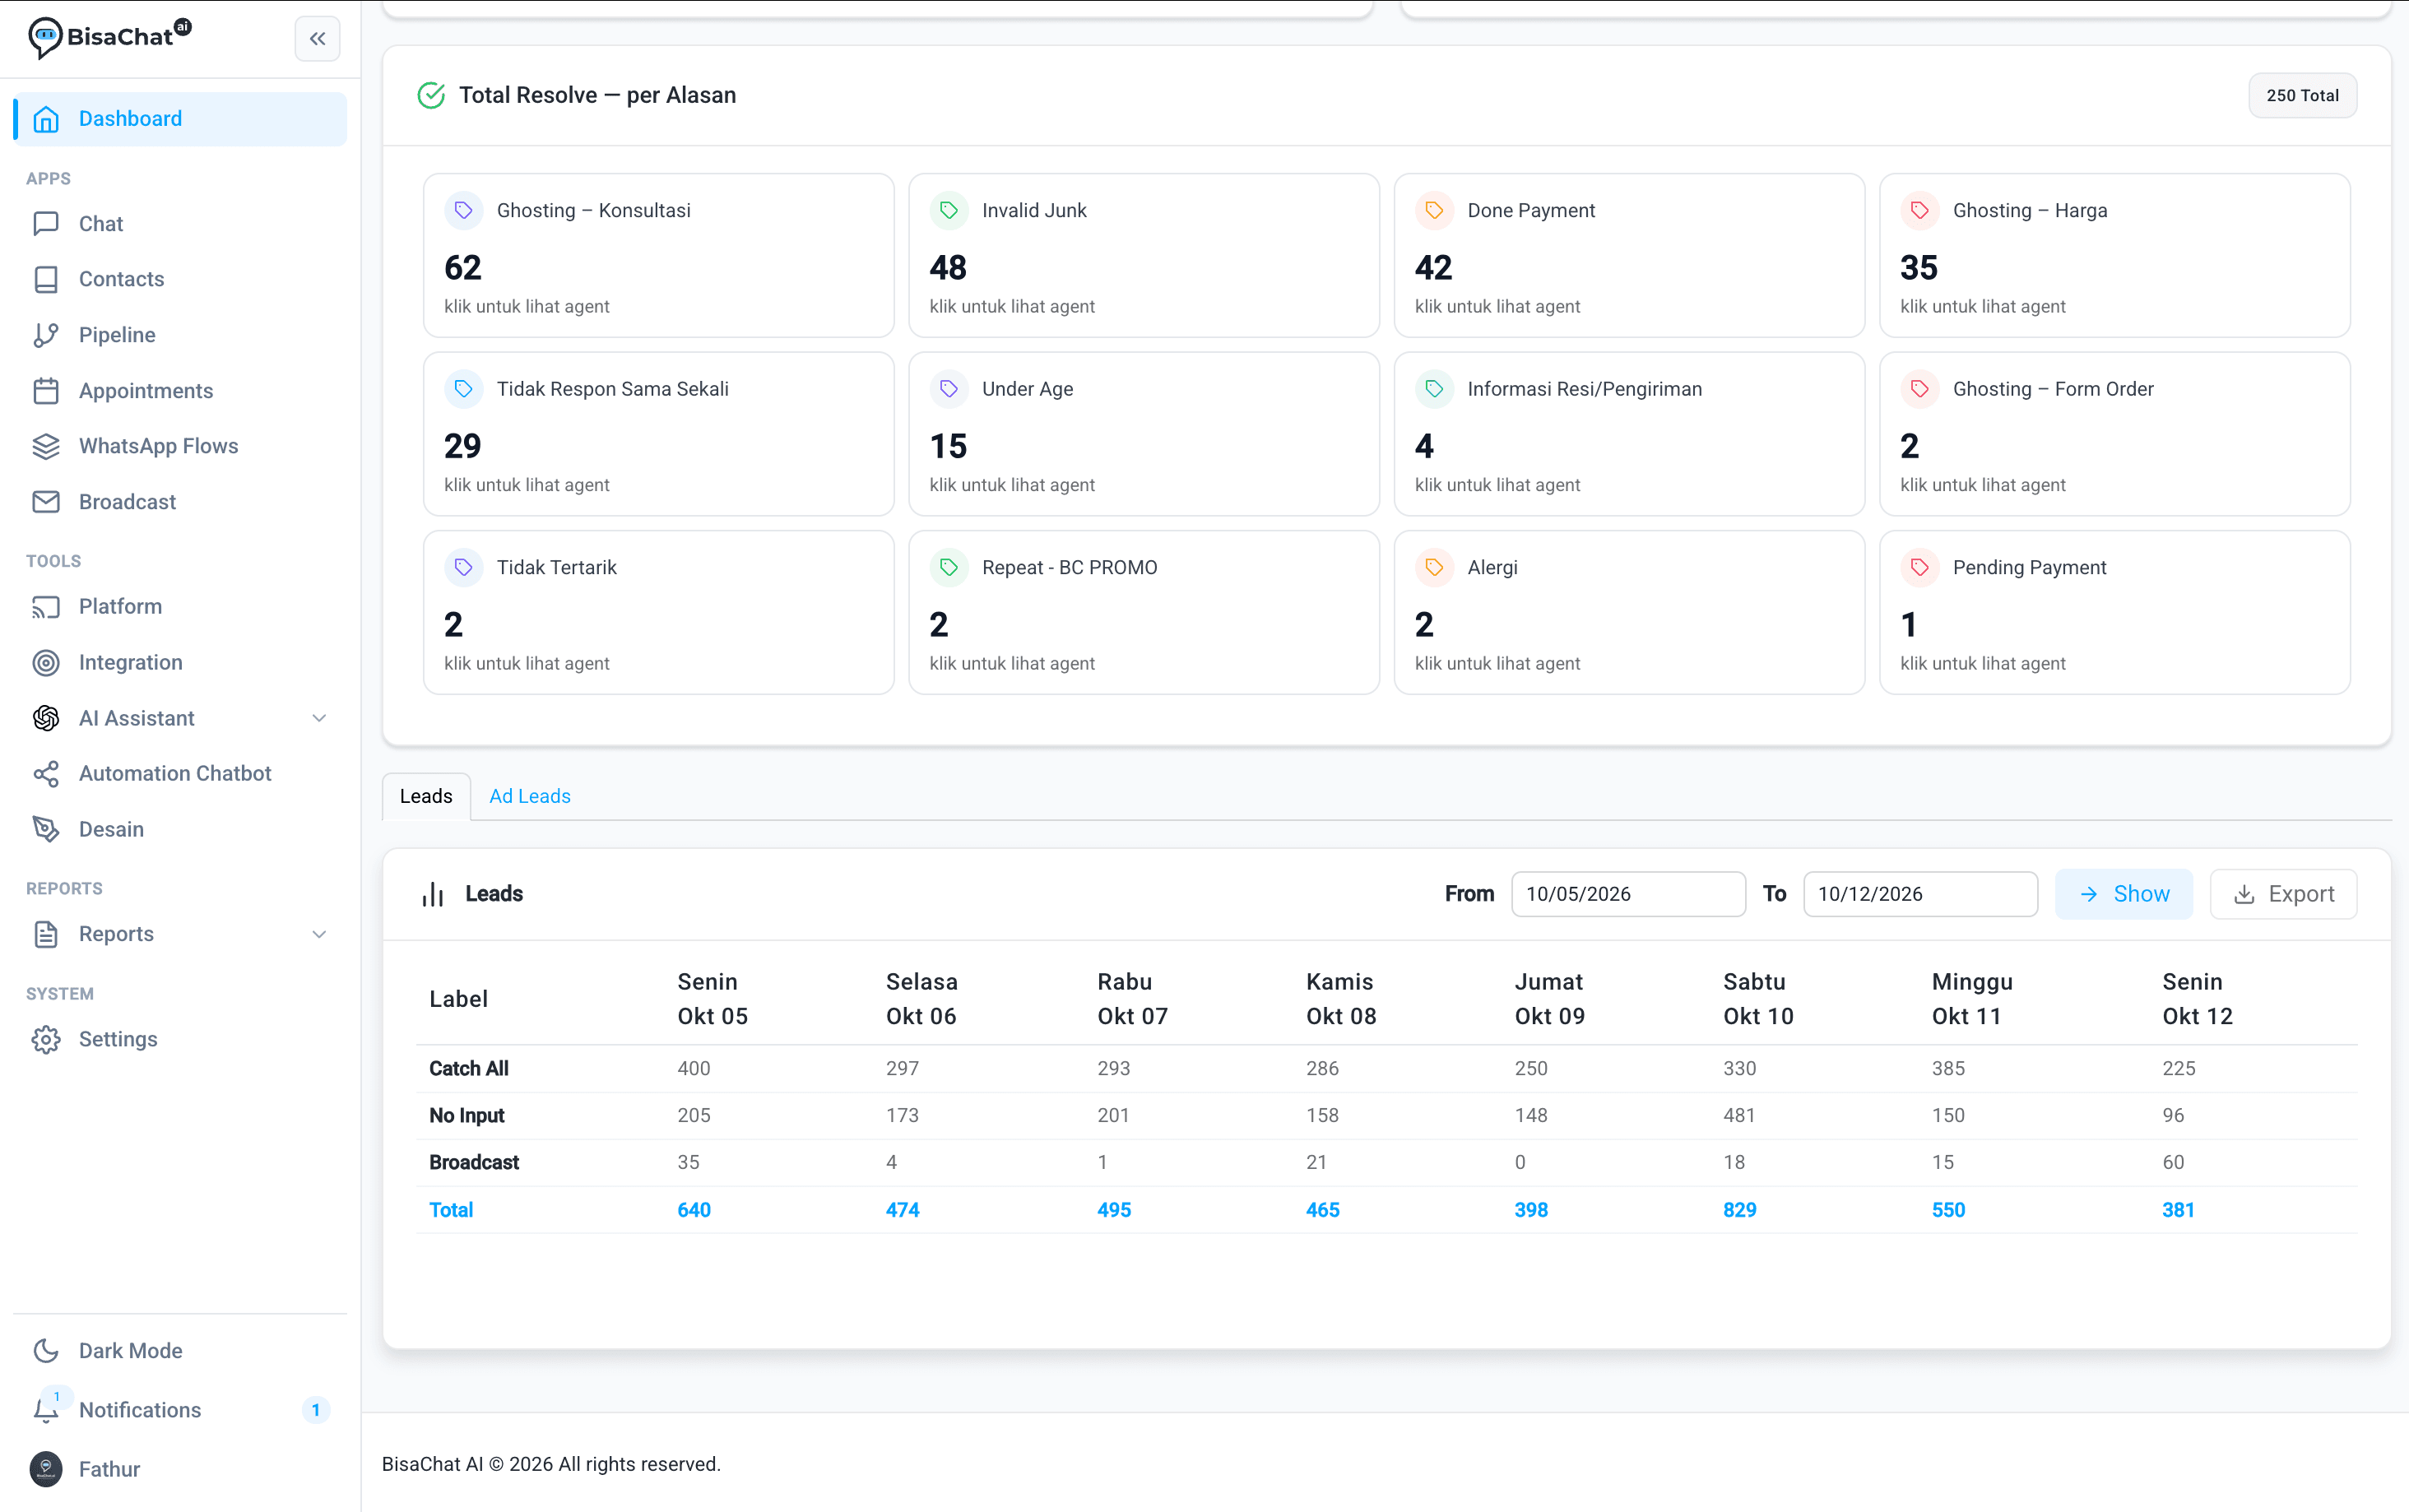Click the To date field
Screen dimensions: 2409x1512
tap(1920, 894)
